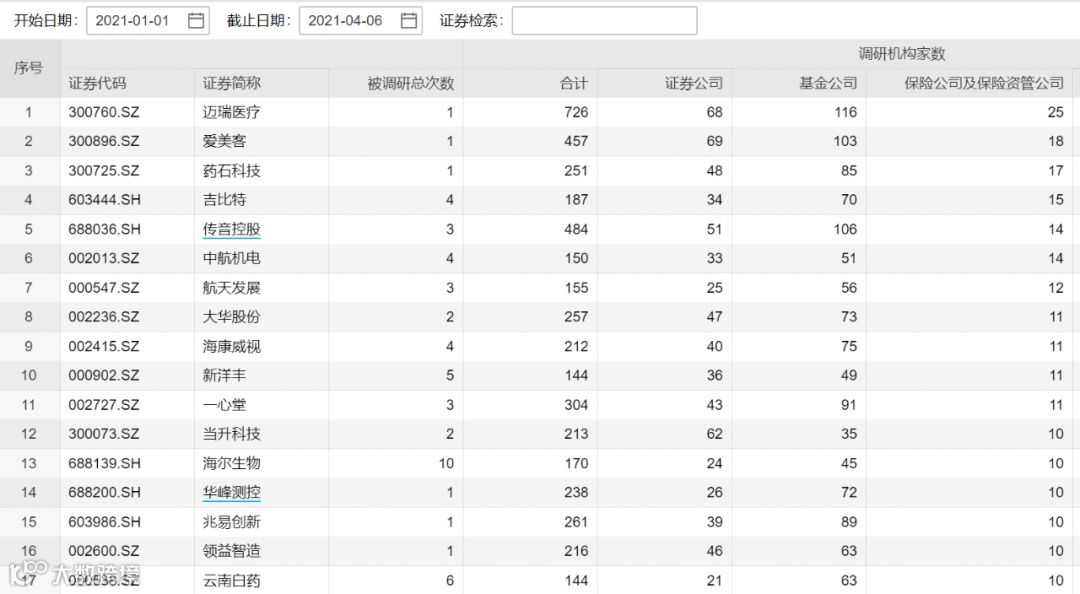
Task: Click the sequence number 13 cell
Action: [28, 463]
